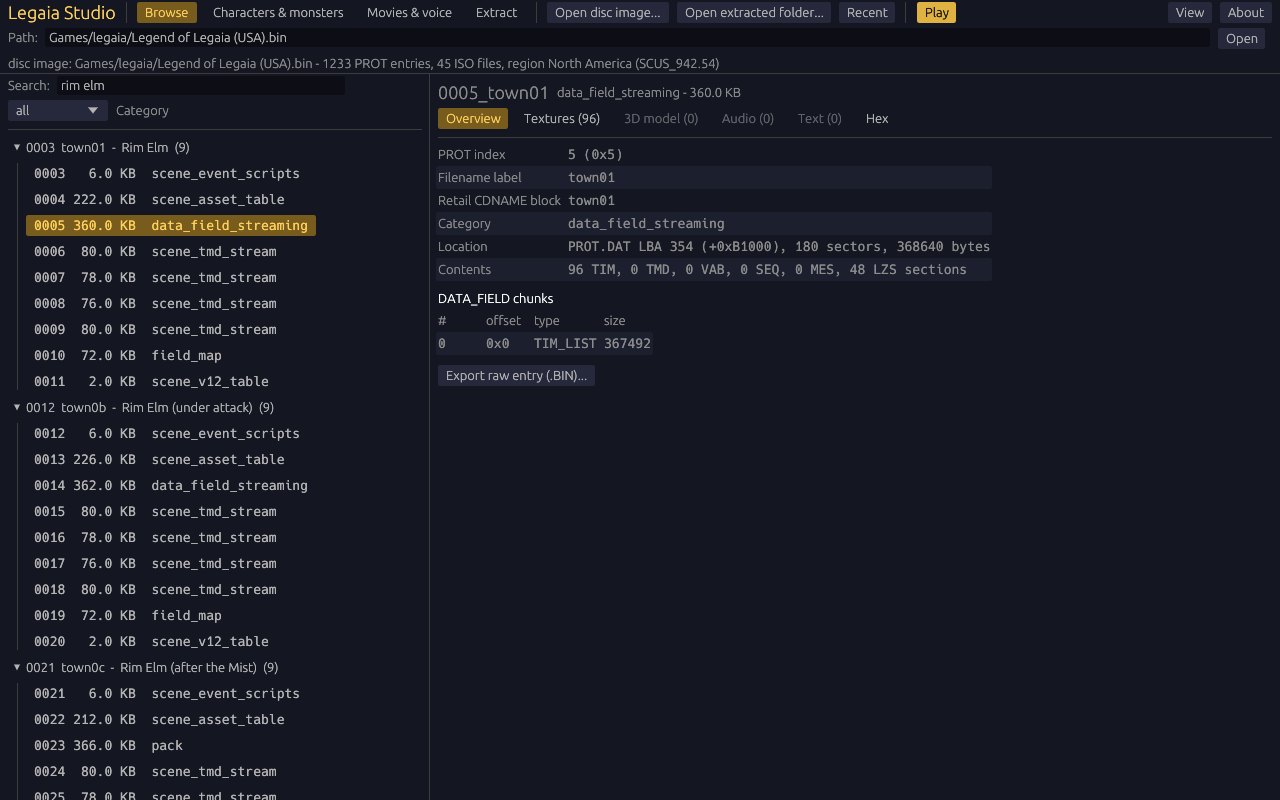Select entry 0019 field_map
The width and height of the screenshot is (1280, 800).
point(128,615)
